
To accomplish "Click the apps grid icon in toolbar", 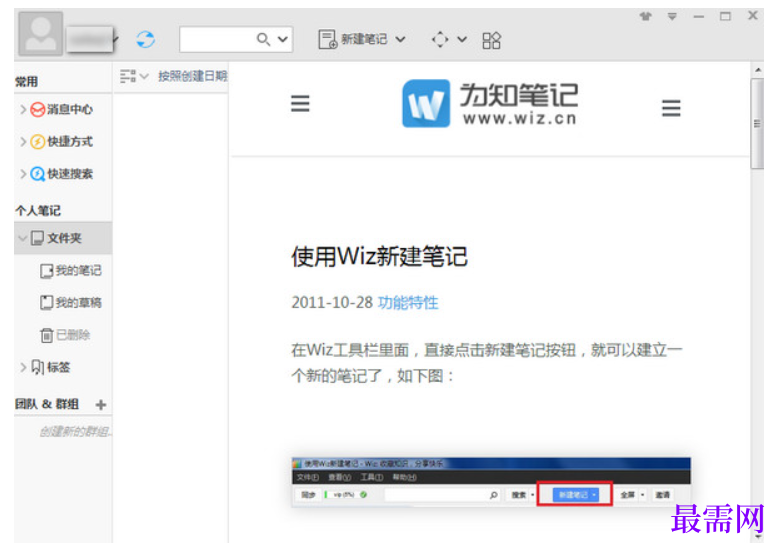I will tap(491, 40).
